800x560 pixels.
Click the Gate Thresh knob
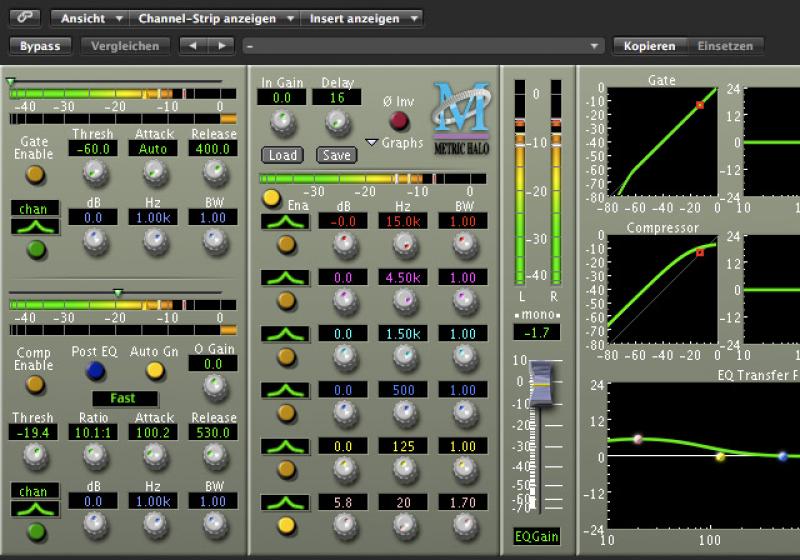click(93, 174)
